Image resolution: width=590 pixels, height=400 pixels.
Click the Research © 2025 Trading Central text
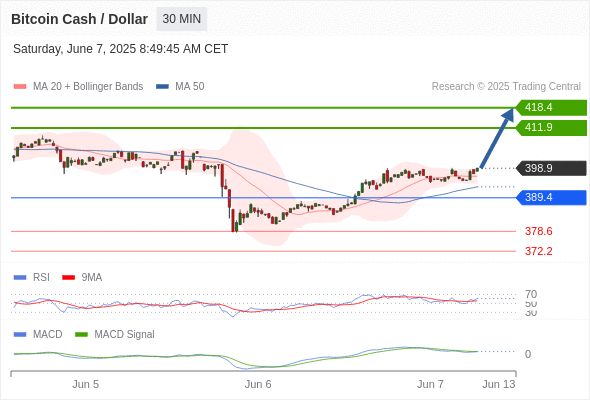click(x=506, y=87)
